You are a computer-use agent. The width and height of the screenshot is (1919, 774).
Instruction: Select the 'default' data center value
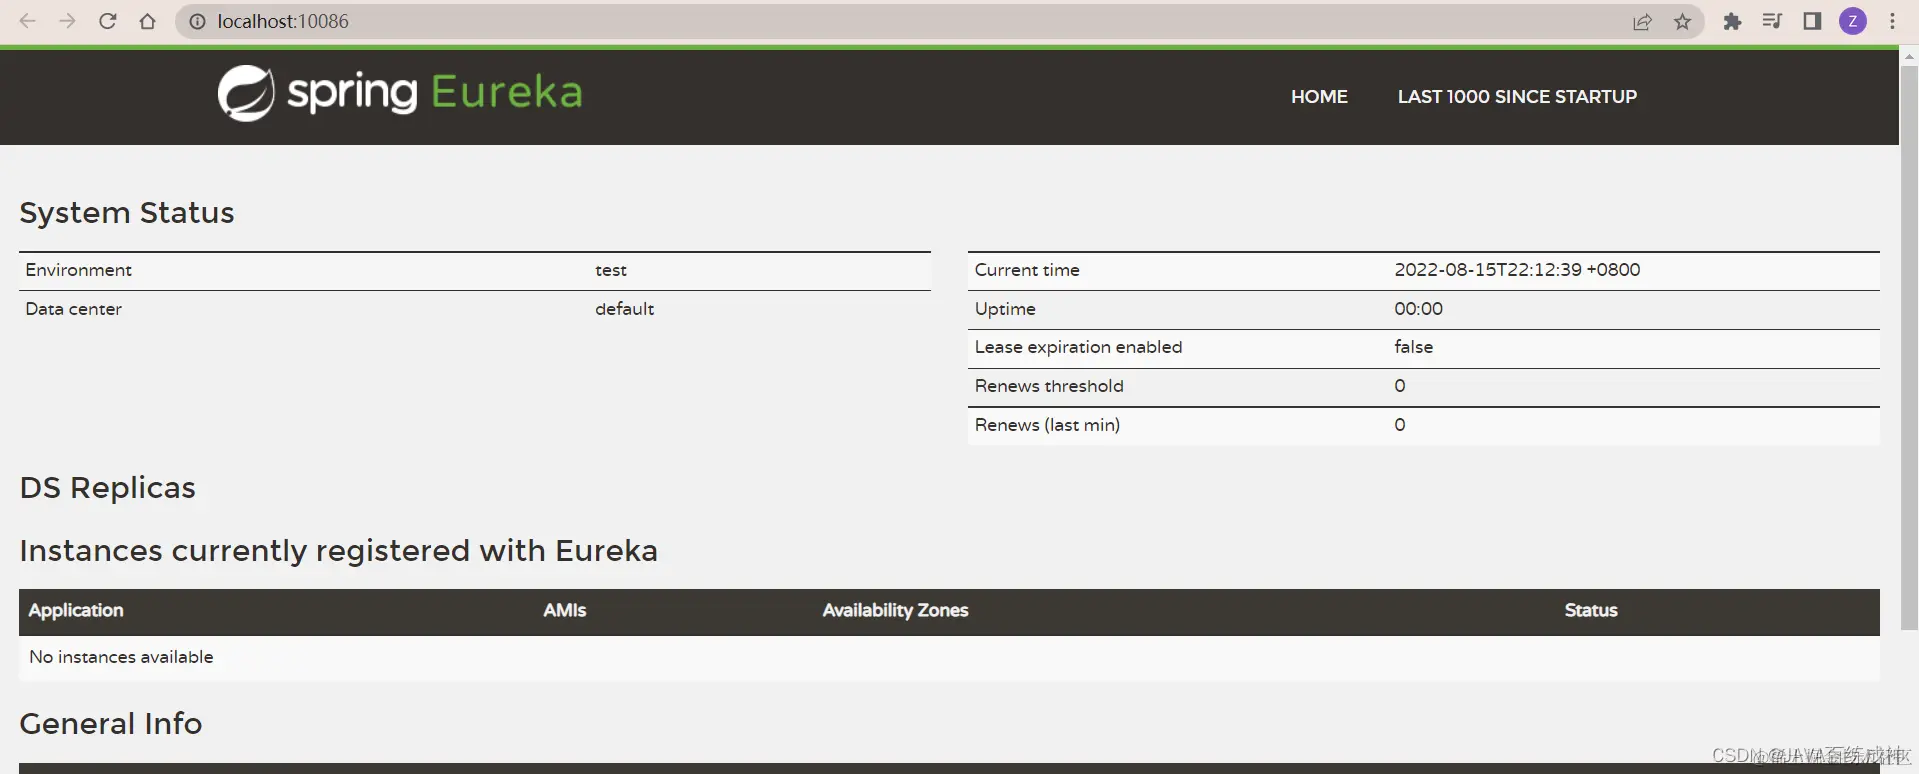coord(625,309)
